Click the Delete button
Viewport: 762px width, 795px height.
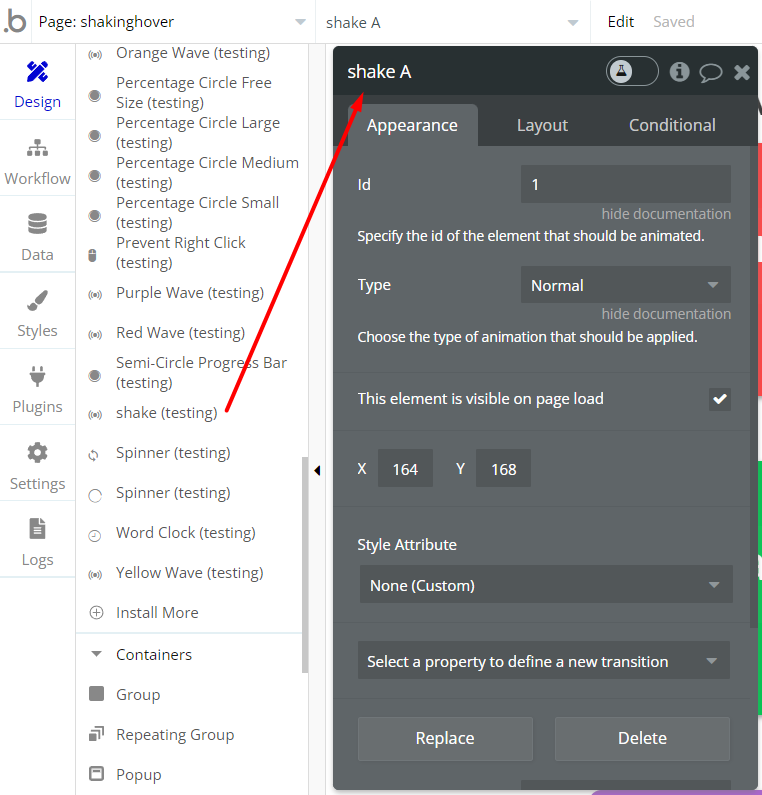tap(642, 738)
